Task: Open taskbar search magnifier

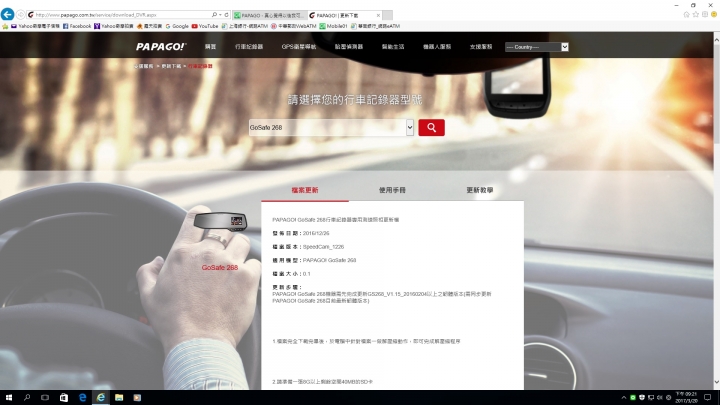Action: coord(27,397)
